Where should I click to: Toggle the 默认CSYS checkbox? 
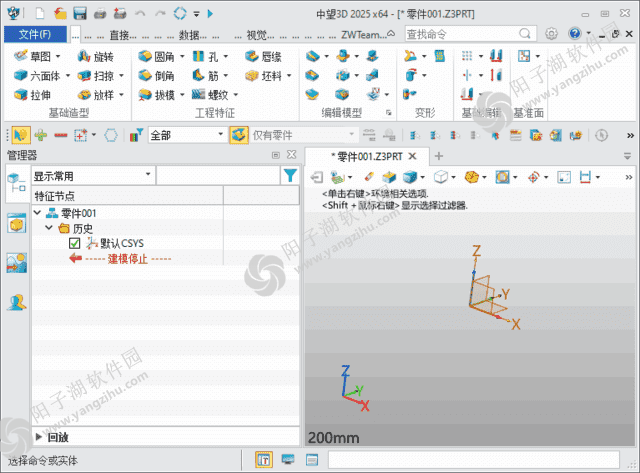74,244
